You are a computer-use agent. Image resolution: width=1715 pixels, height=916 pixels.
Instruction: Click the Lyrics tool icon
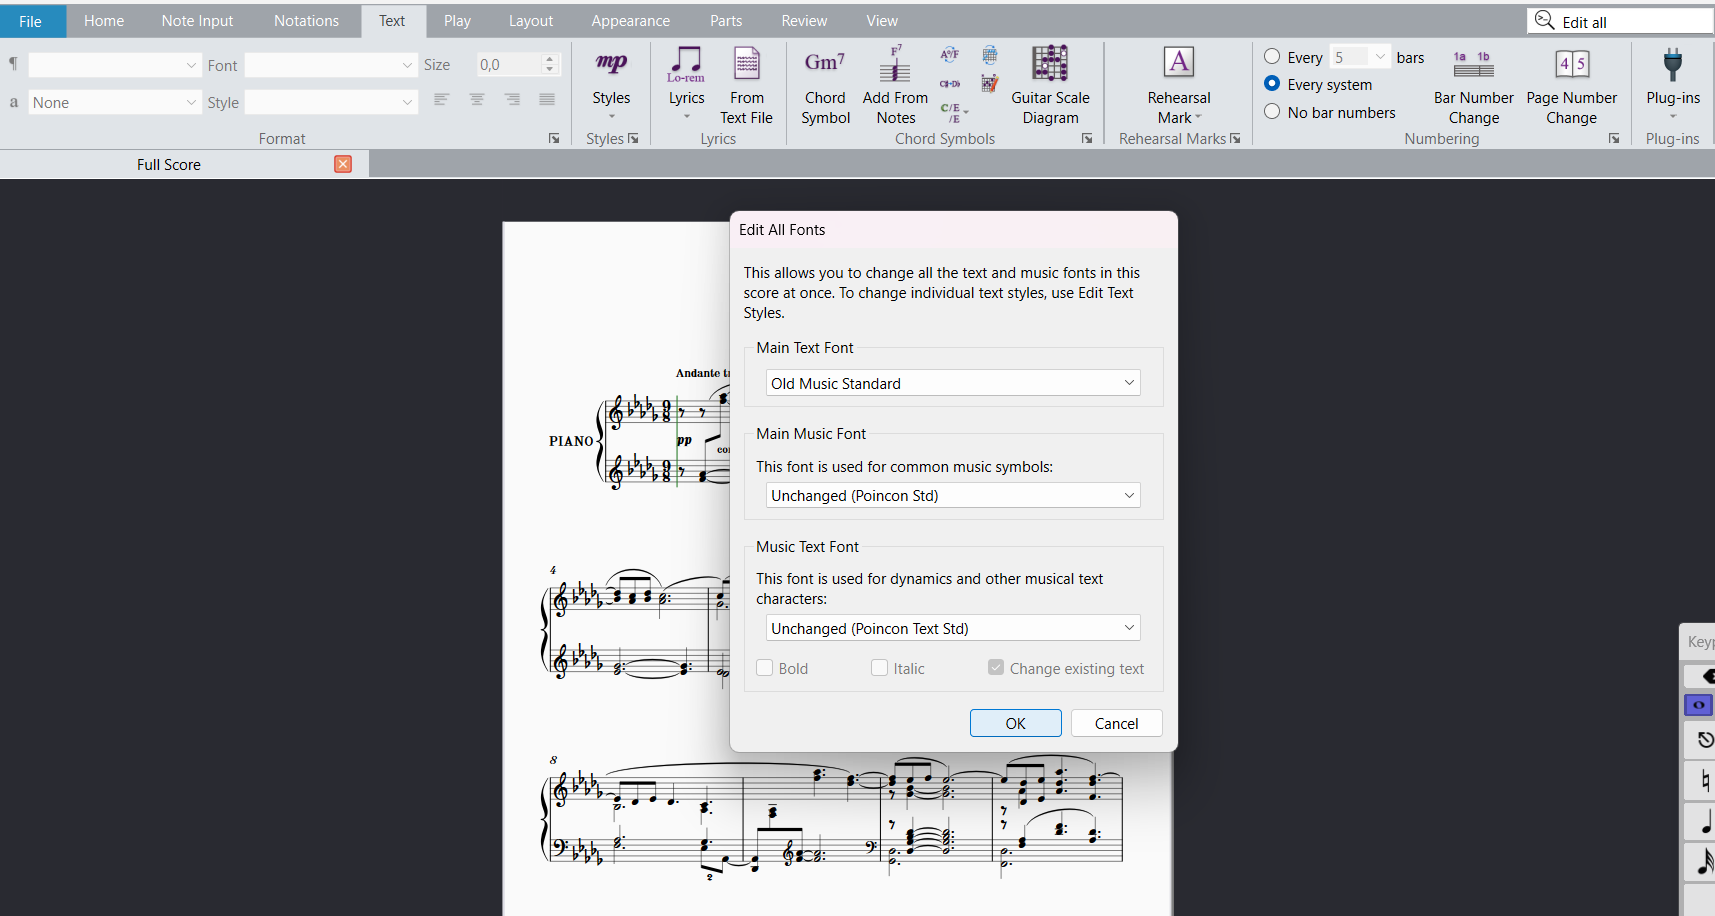[x=686, y=64]
